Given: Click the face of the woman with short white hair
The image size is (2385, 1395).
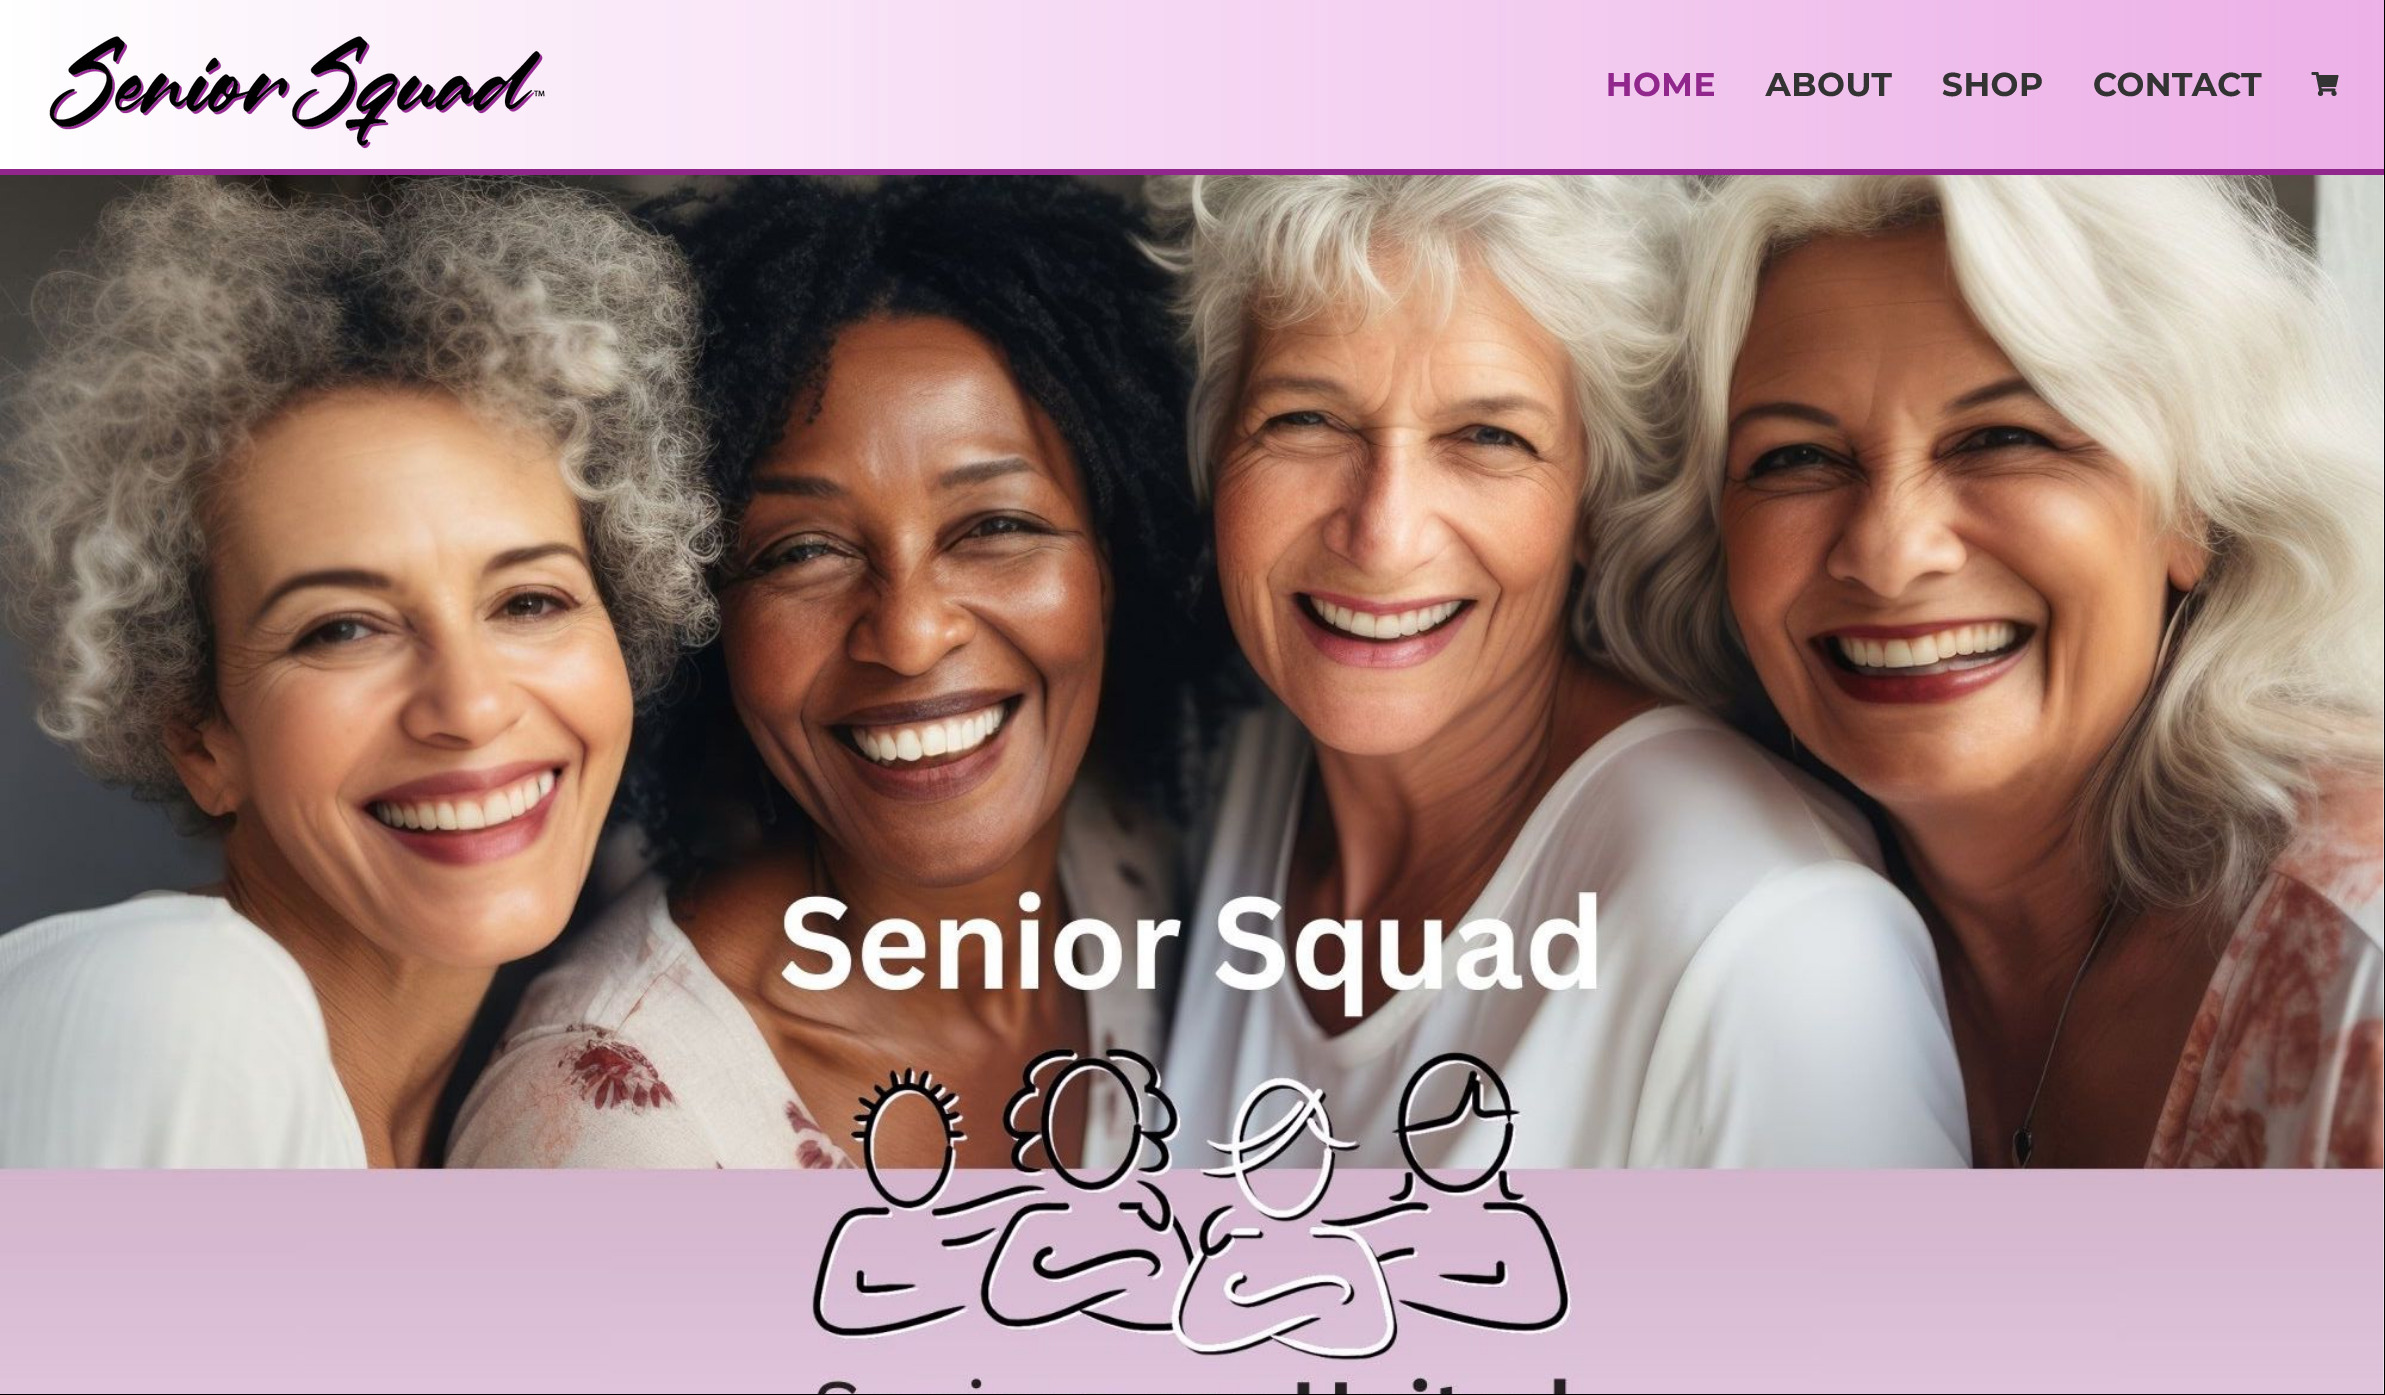Looking at the screenshot, I should (1390, 520).
